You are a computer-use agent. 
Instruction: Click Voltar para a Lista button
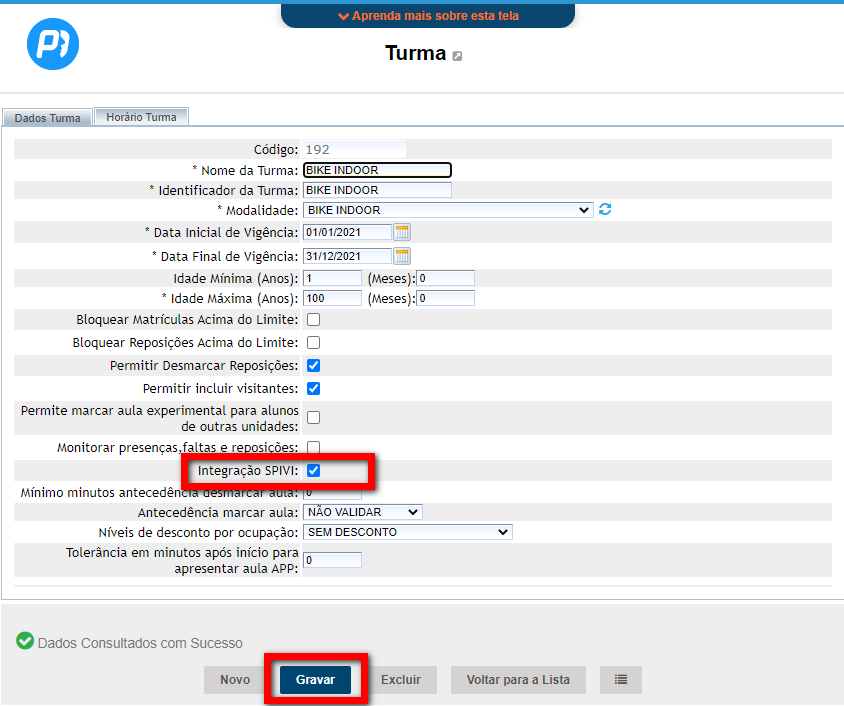[x=518, y=680]
